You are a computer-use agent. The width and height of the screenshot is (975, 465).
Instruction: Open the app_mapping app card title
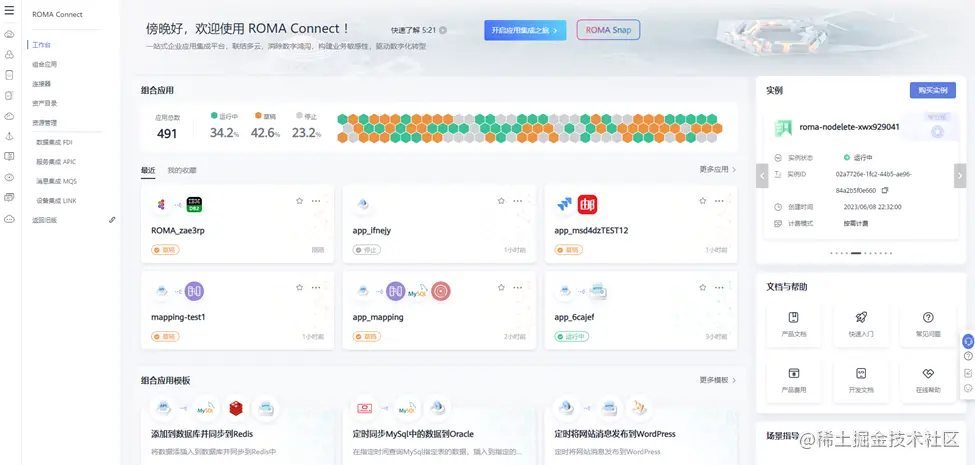point(378,317)
